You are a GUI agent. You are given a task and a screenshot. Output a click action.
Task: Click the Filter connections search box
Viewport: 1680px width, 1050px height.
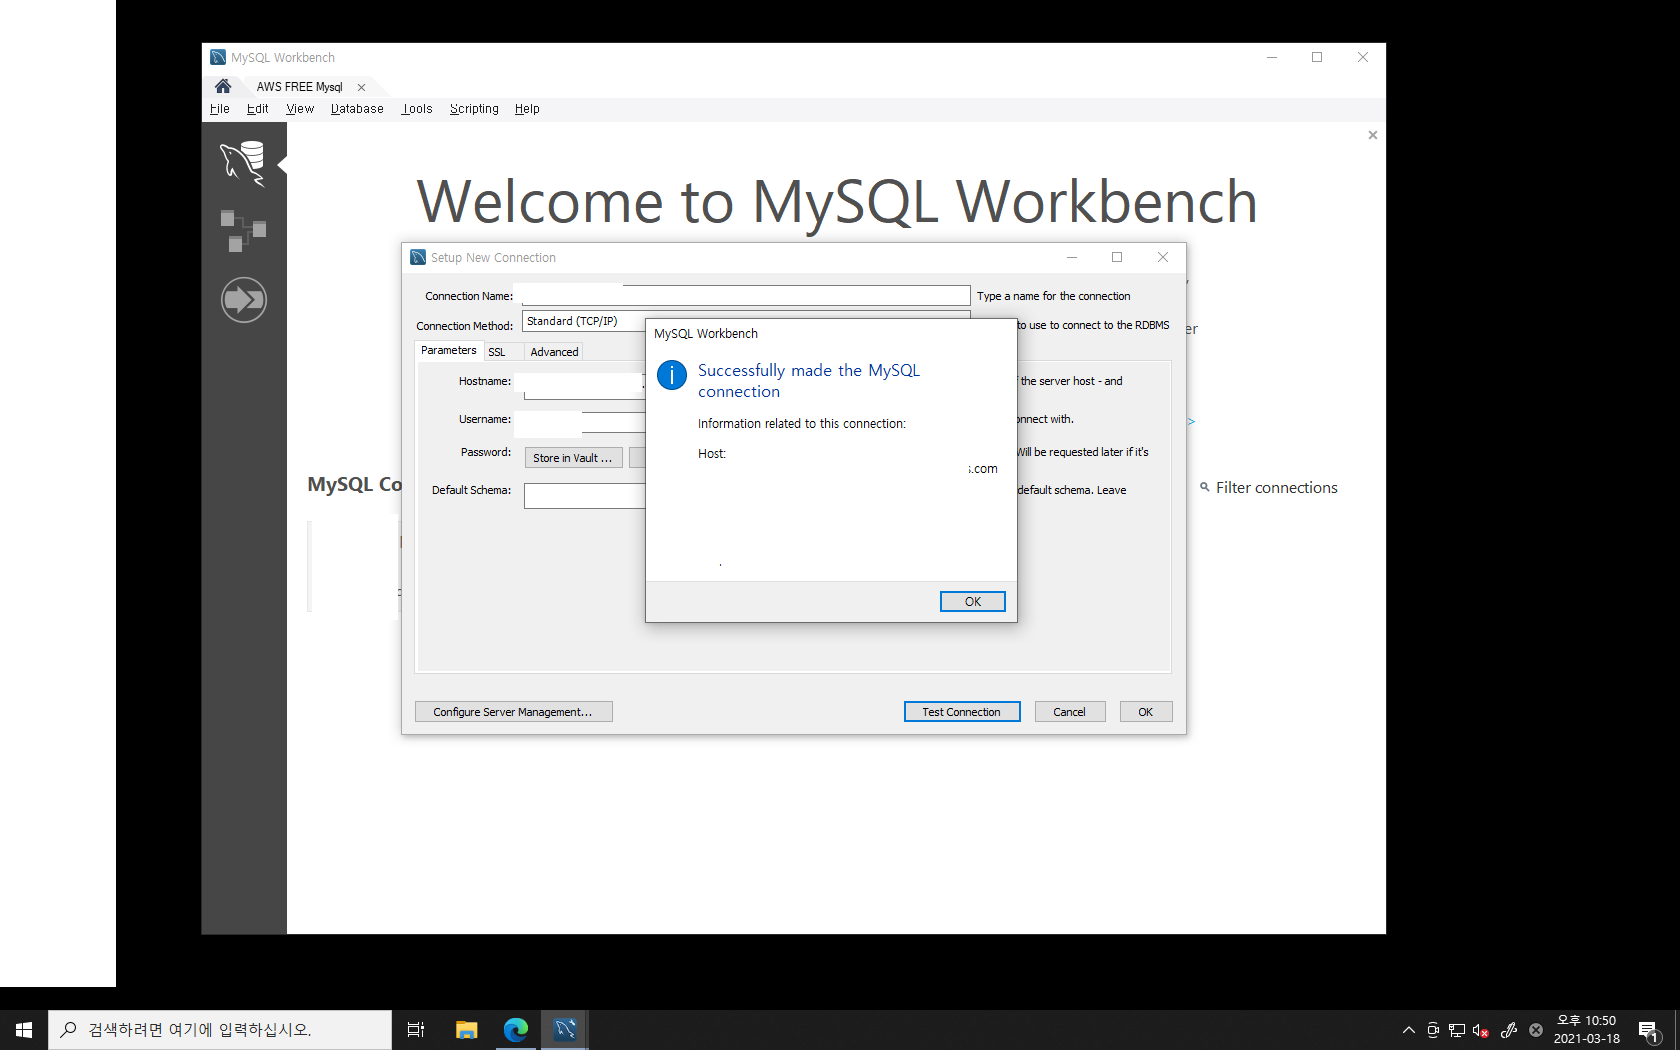[1277, 488]
